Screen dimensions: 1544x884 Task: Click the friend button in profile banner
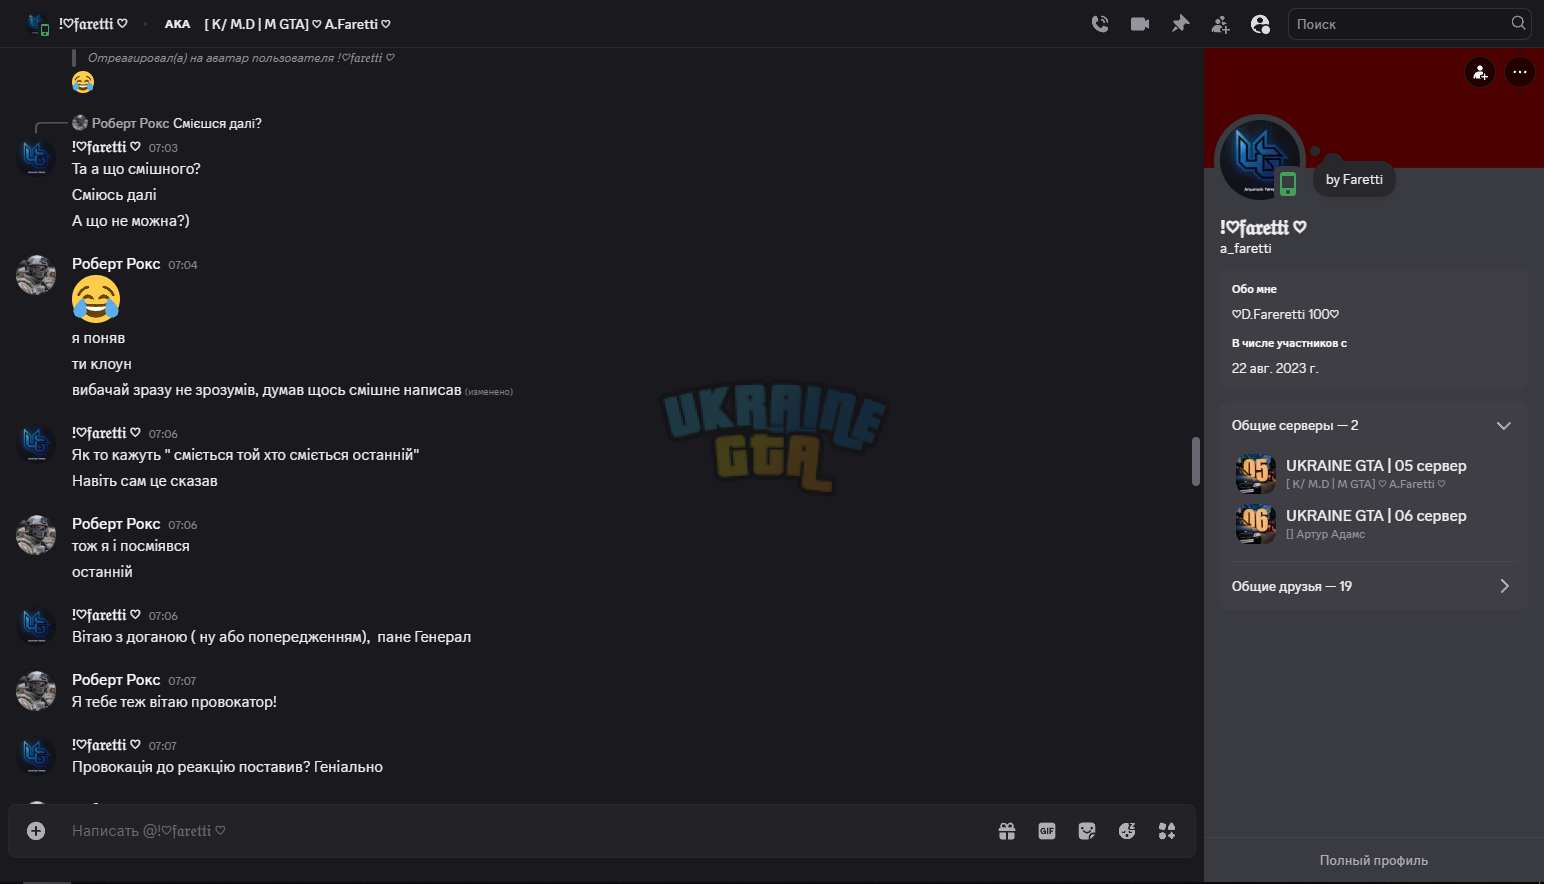coord(1480,72)
